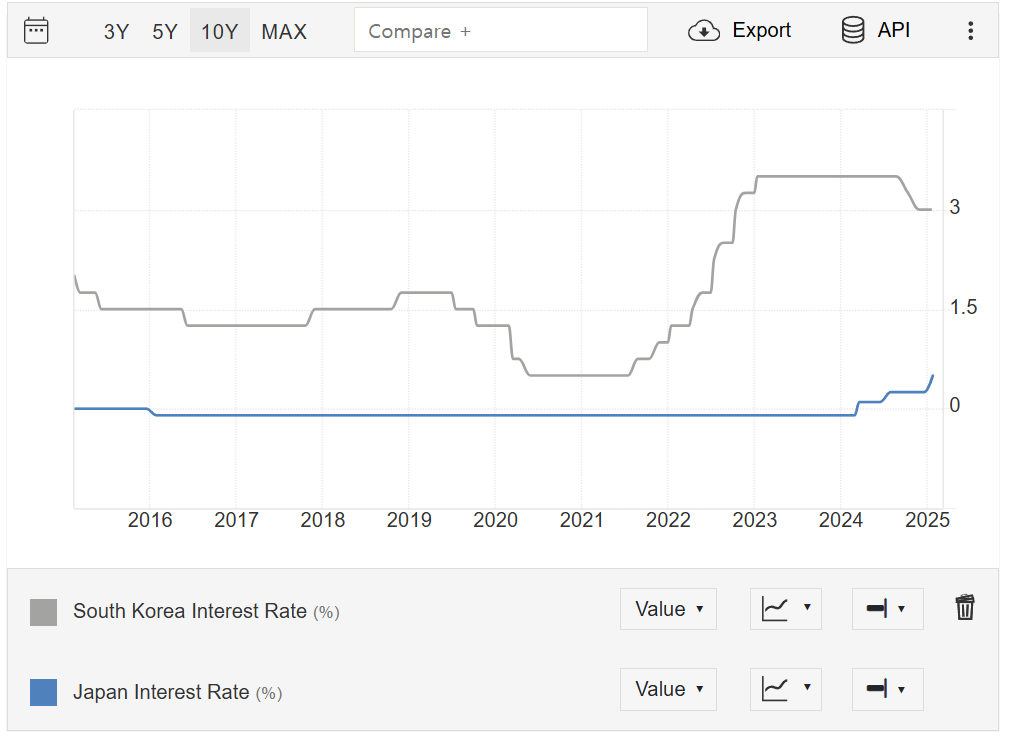Select the 3Y time range
The width and height of the screenshot is (1009, 736).
click(116, 32)
